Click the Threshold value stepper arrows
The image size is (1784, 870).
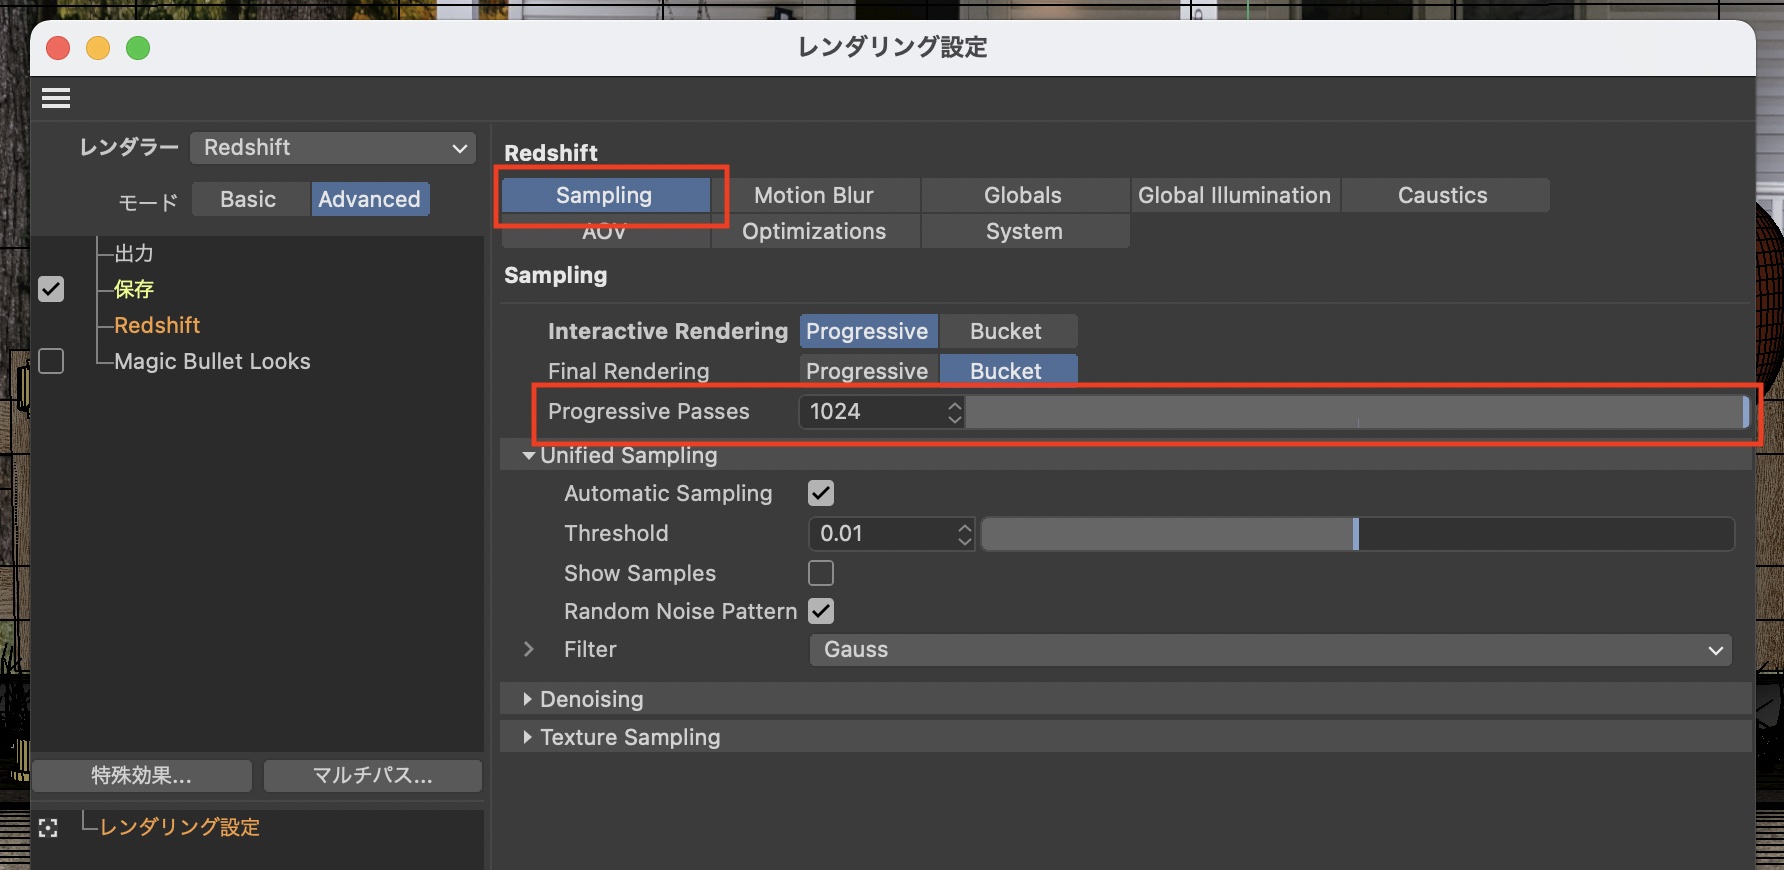964,534
